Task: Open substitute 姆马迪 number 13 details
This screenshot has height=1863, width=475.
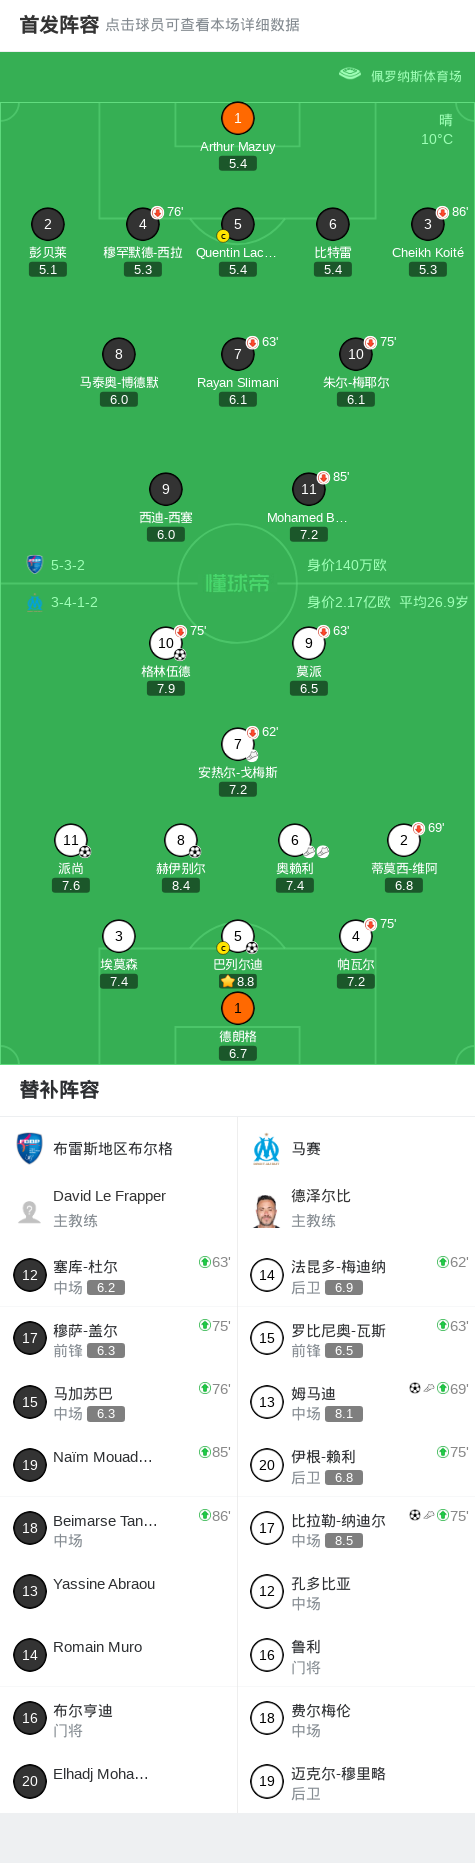Action: click(x=356, y=1402)
